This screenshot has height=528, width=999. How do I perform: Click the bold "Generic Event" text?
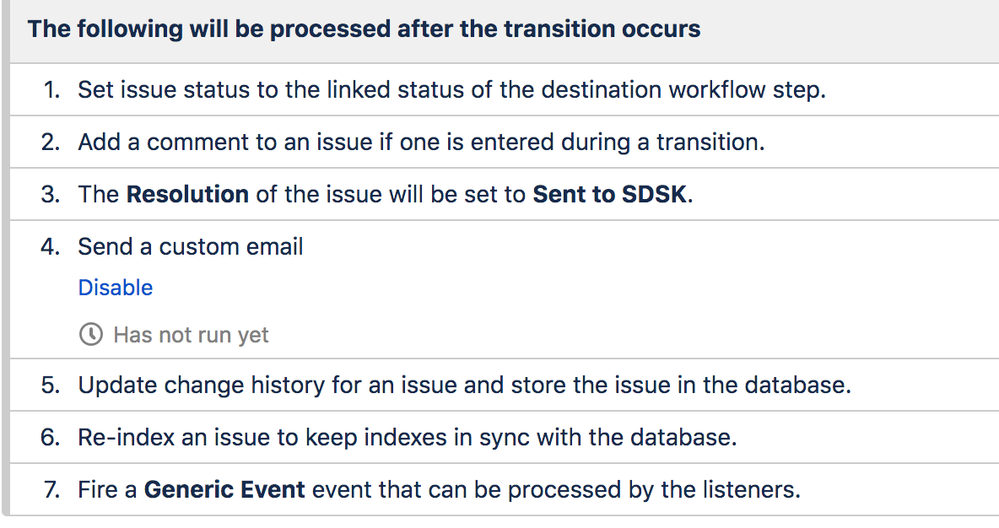pos(224,490)
